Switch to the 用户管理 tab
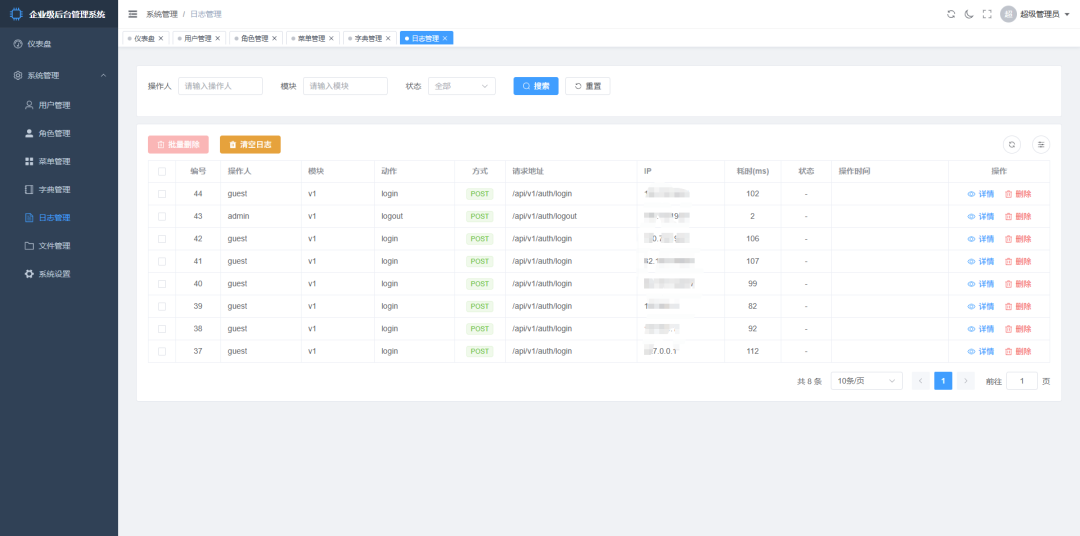1080x536 pixels. point(198,39)
